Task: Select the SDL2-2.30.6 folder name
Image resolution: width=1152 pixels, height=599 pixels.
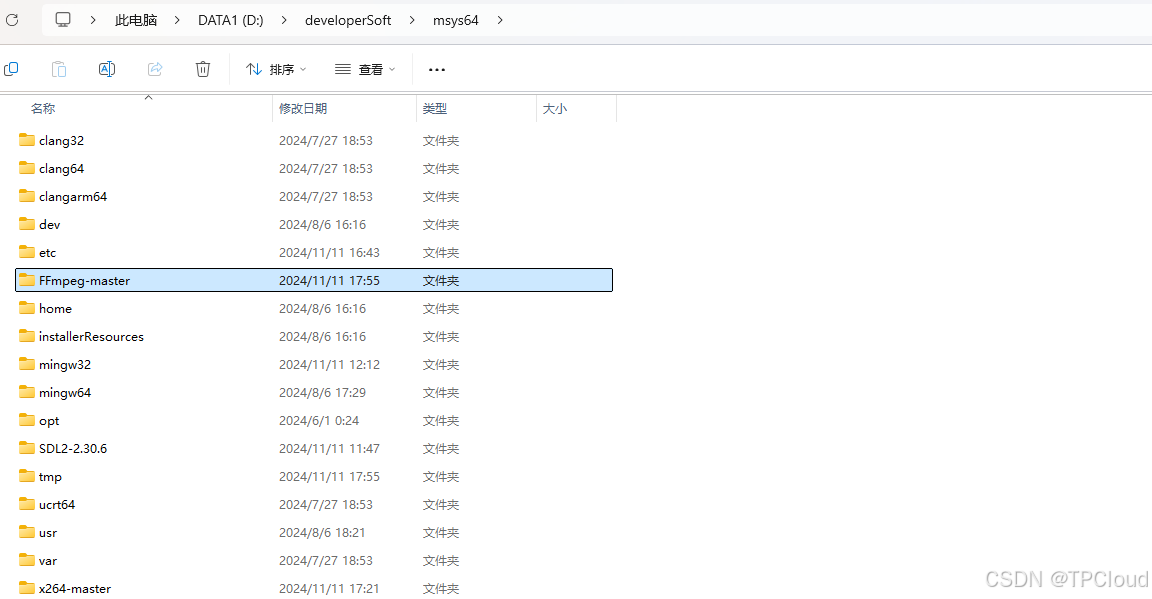Action: [x=73, y=448]
